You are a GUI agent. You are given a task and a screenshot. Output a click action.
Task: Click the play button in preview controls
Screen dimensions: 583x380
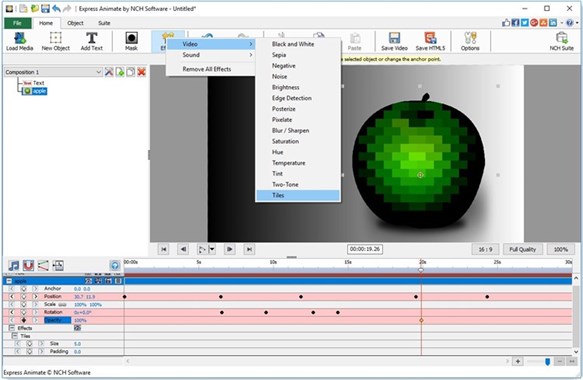coord(202,249)
